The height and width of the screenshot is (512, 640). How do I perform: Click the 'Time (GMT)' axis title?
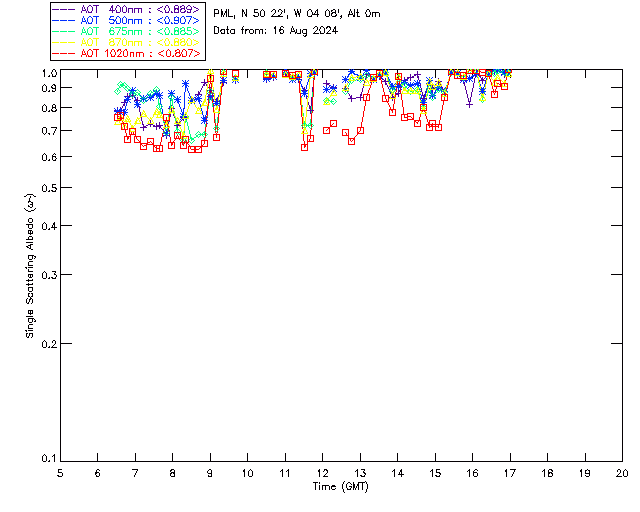pyautogui.click(x=340, y=487)
